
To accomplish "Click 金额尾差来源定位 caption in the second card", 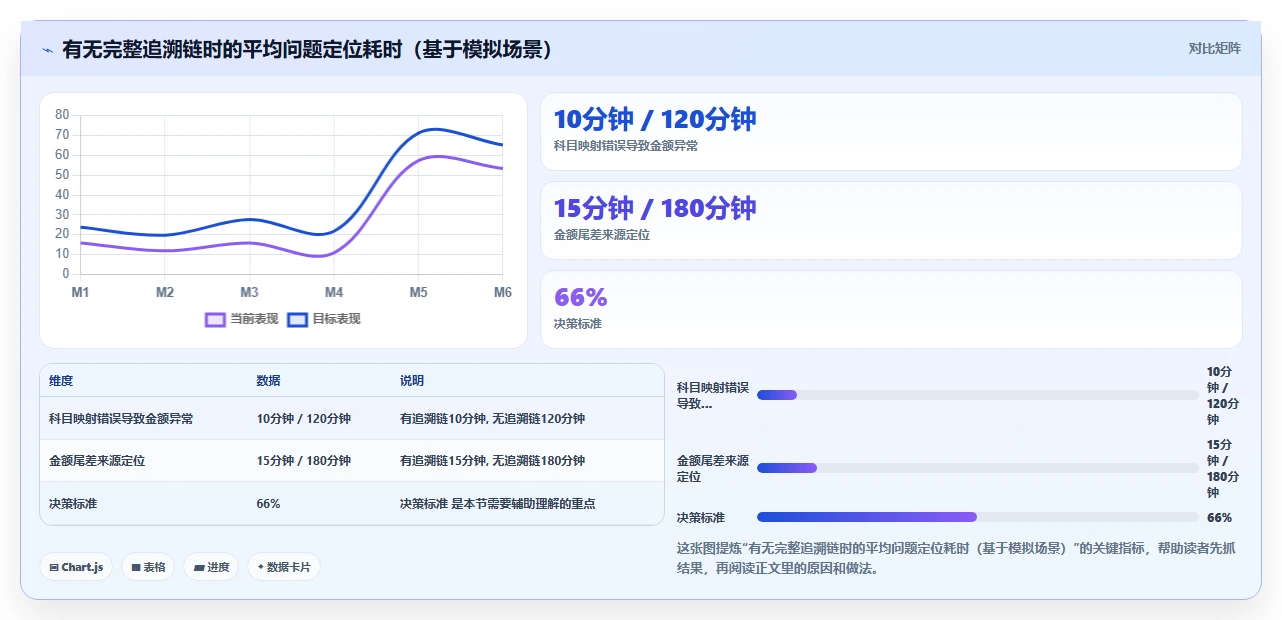I will pos(602,235).
